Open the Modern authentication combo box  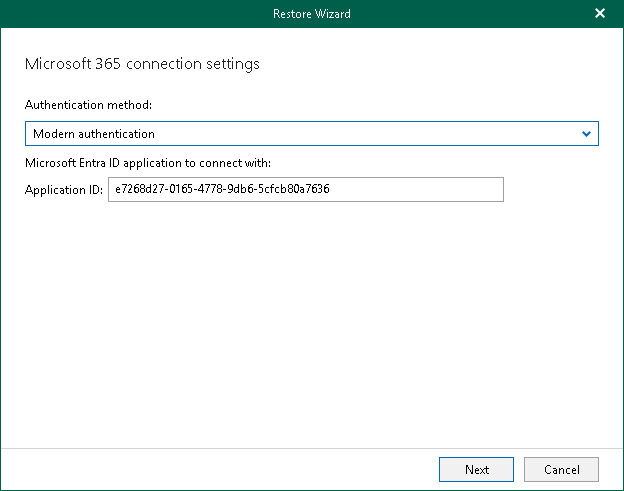point(311,133)
